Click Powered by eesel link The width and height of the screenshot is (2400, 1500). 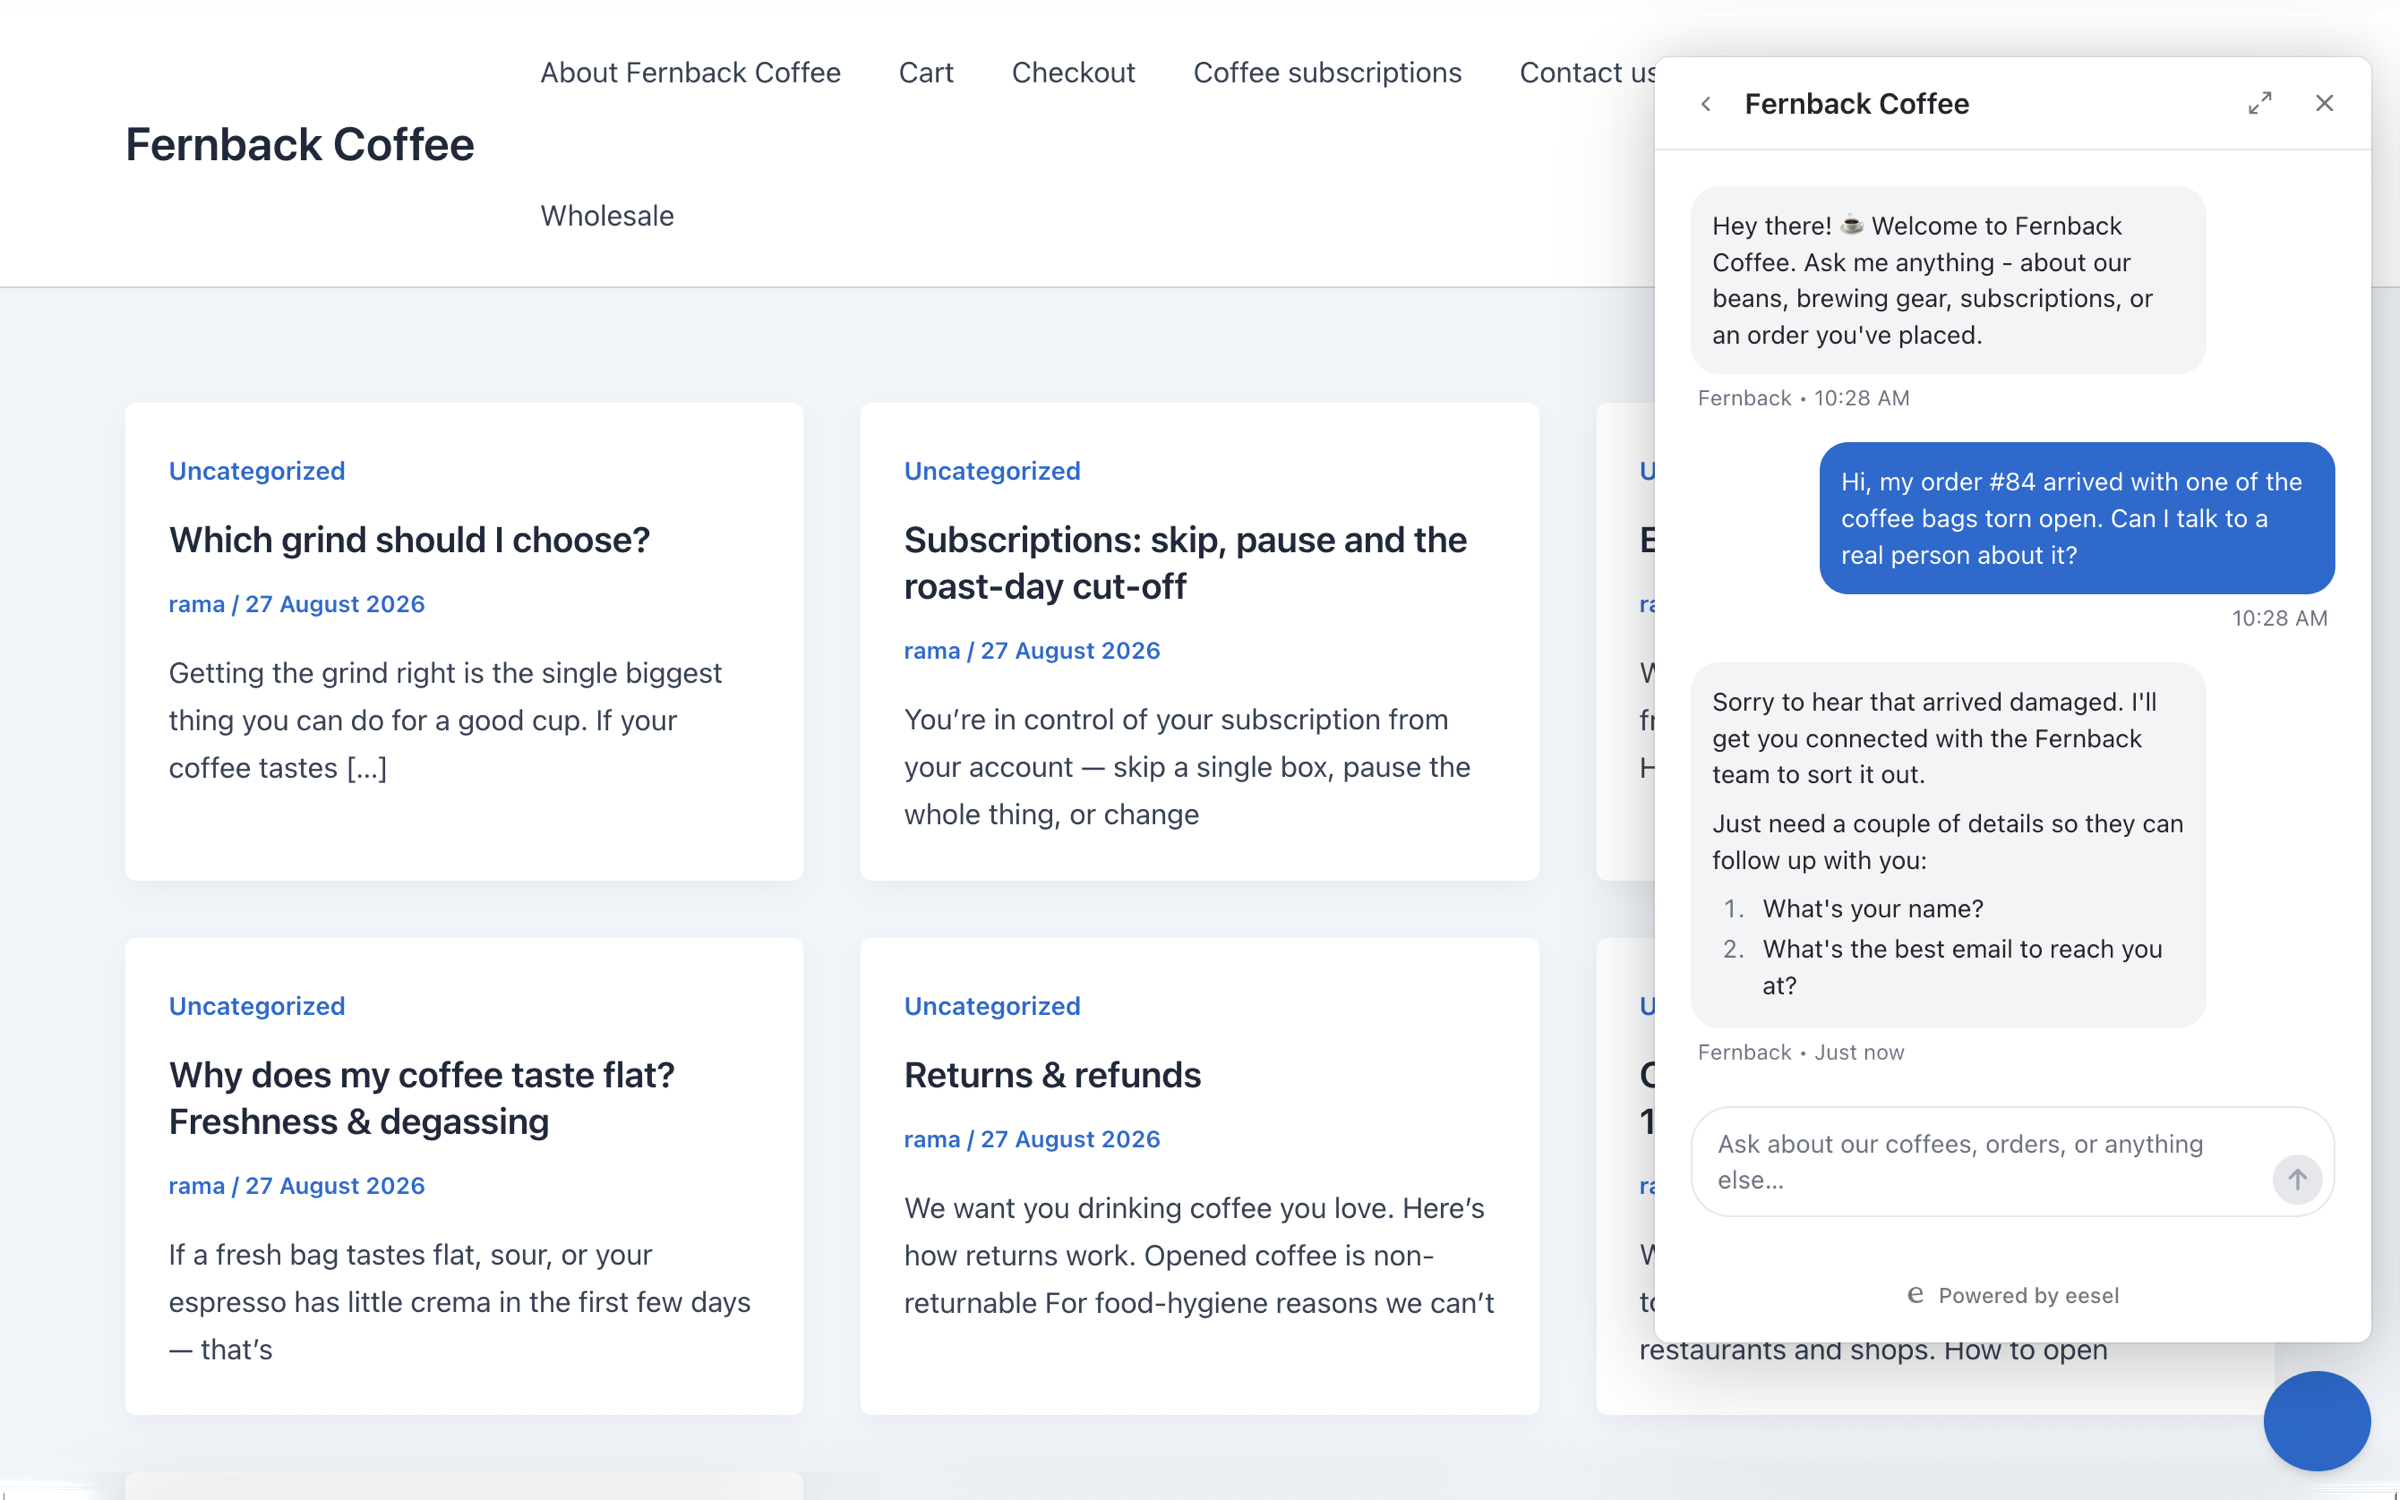(2013, 1295)
